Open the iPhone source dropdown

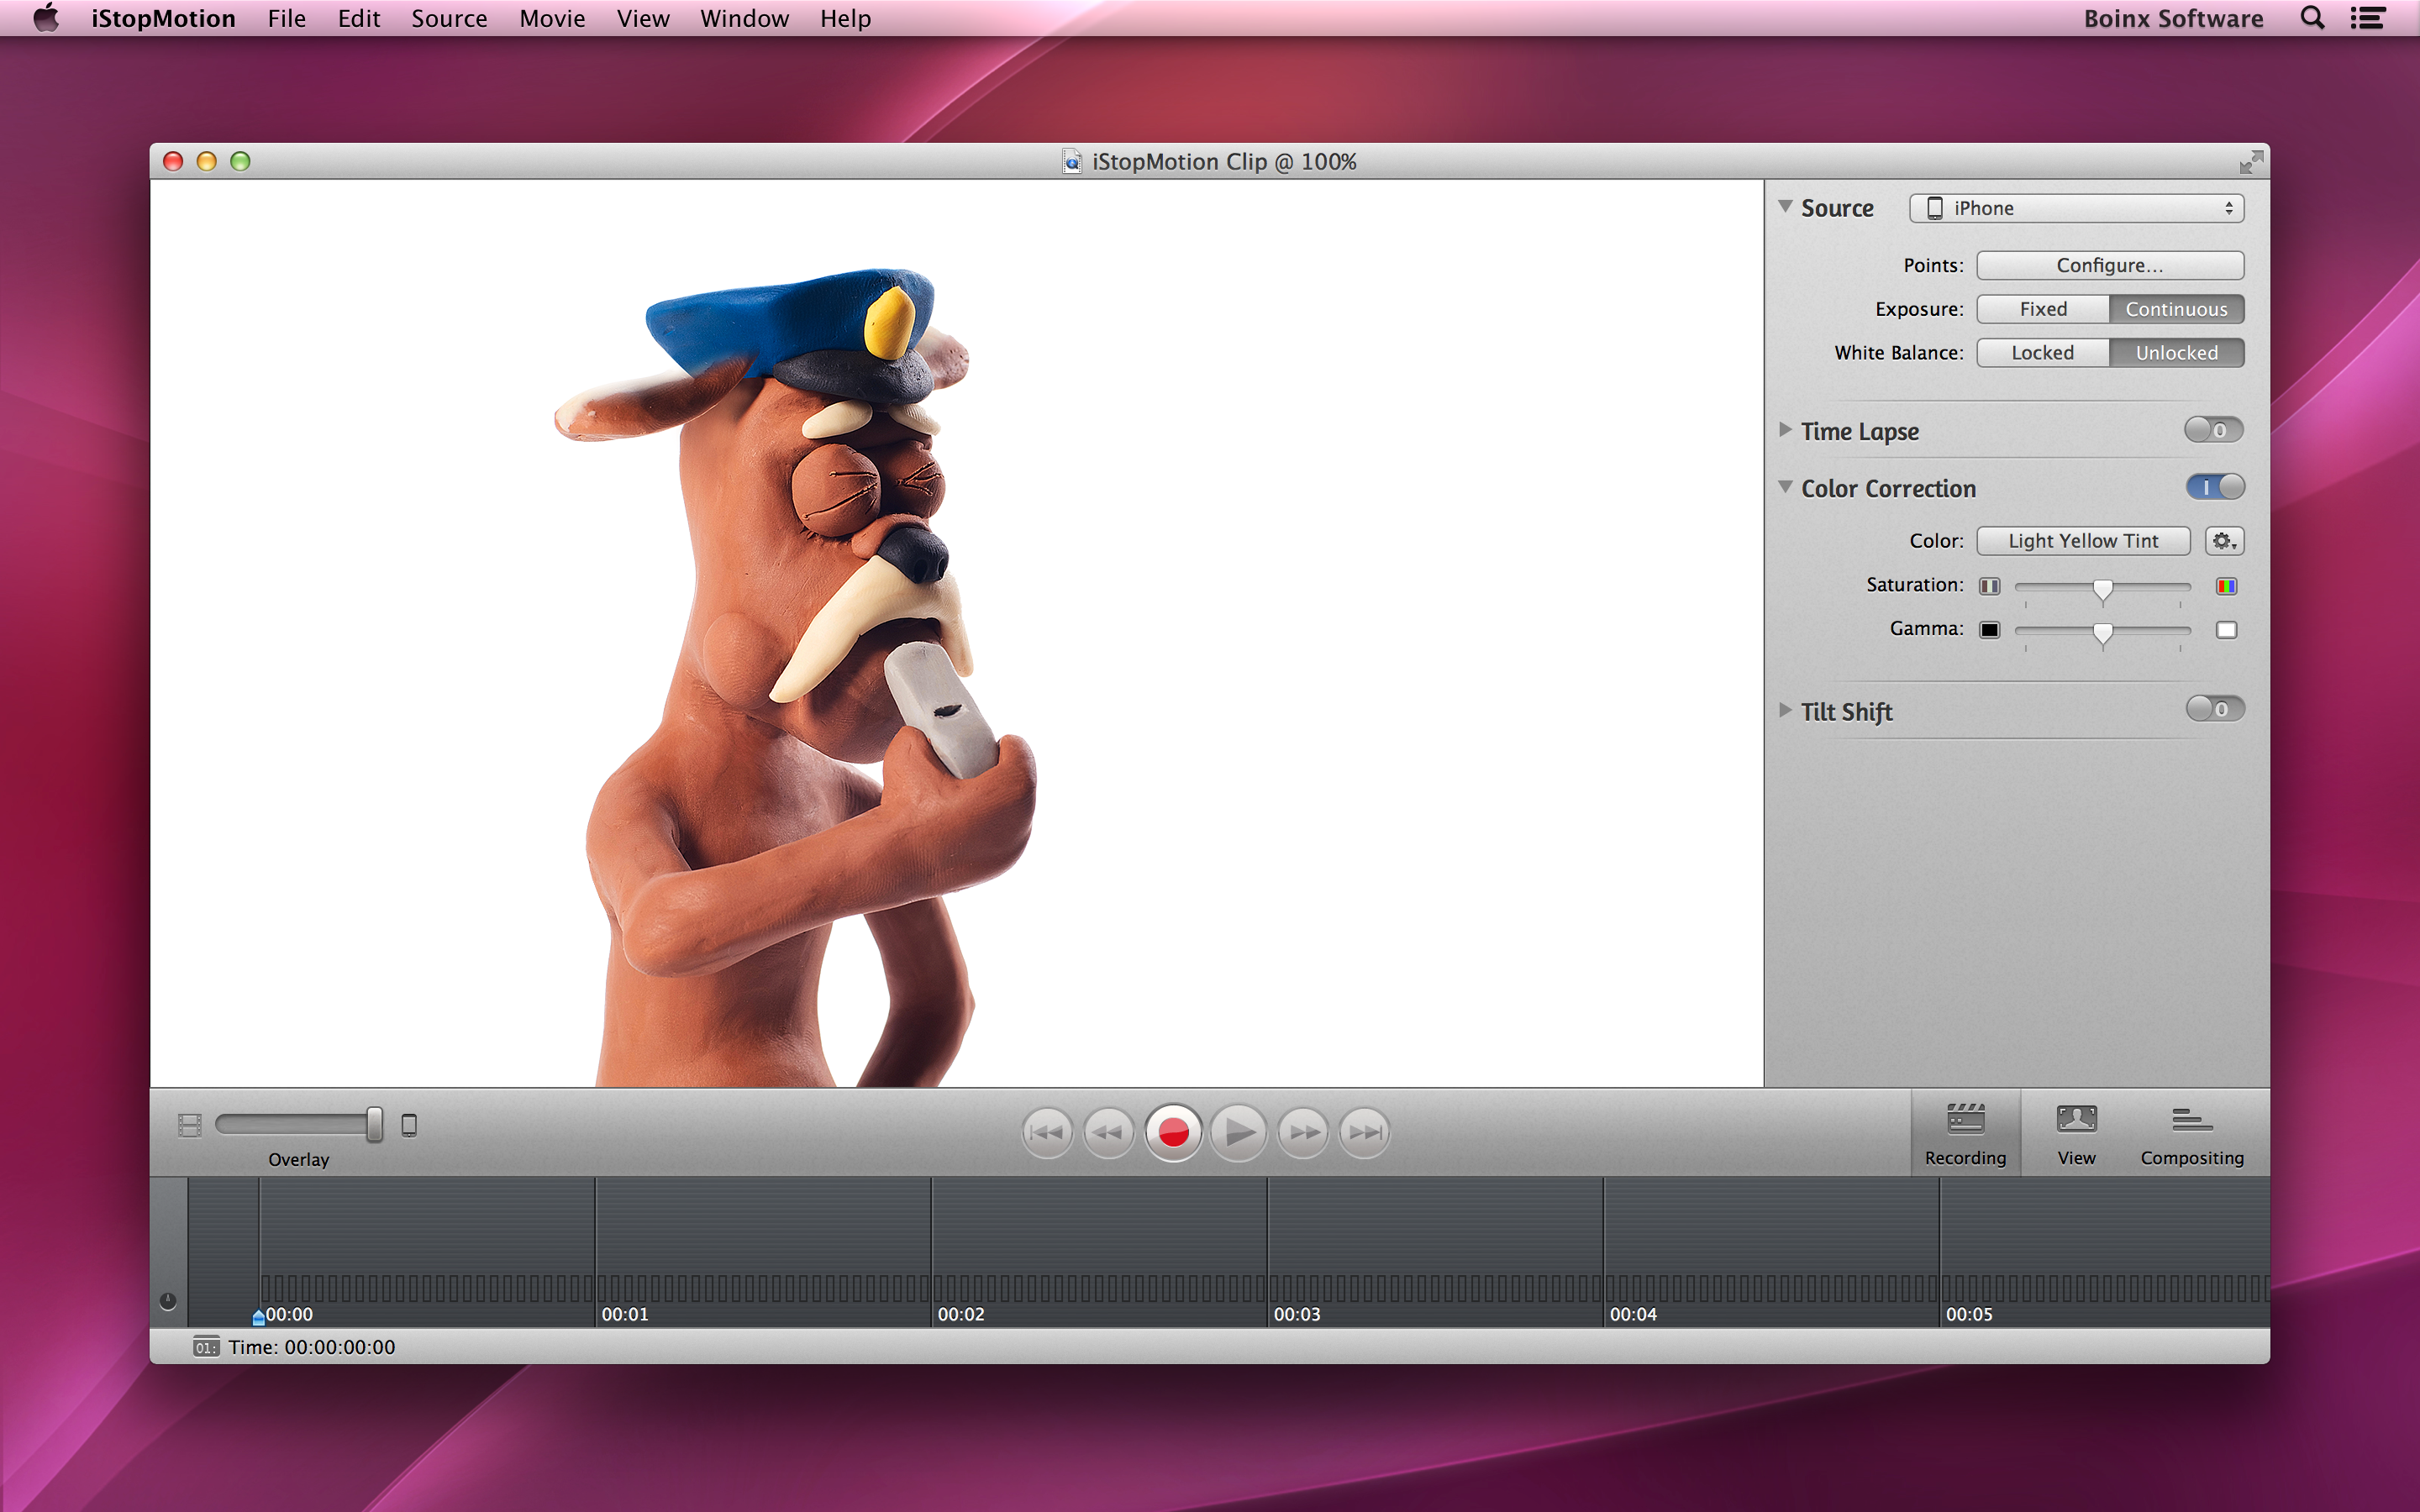(2076, 208)
